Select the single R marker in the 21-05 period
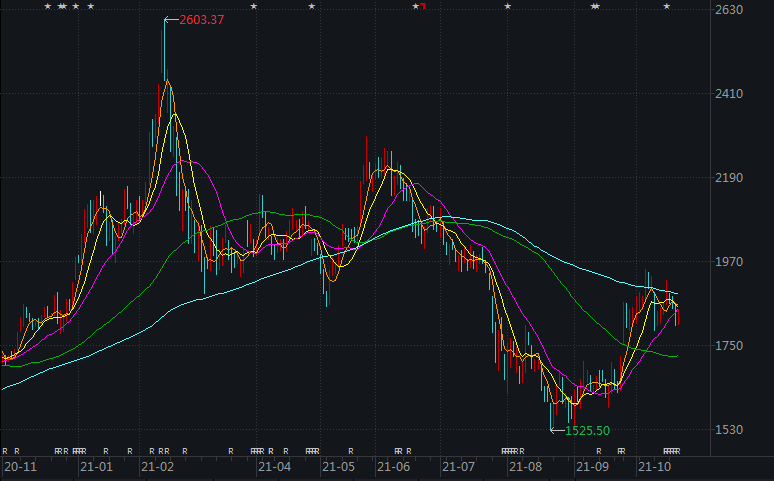The width and height of the screenshot is (774, 481). pyautogui.click(x=350, y=451)
